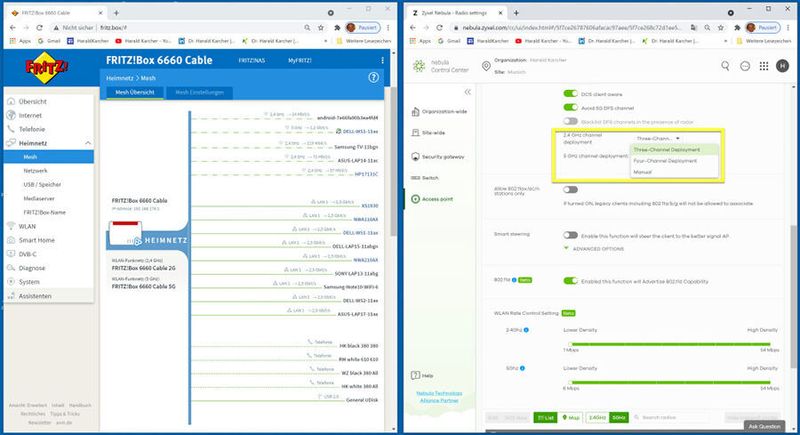
Task: Open Security gateway in the Nebula sidebar
Action: (x=438, y=157)
